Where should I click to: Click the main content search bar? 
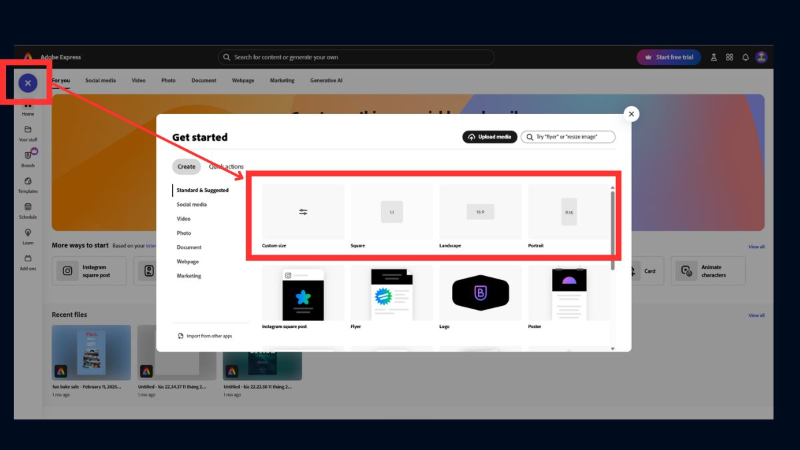pyautogui.click(x=356, y=57)
